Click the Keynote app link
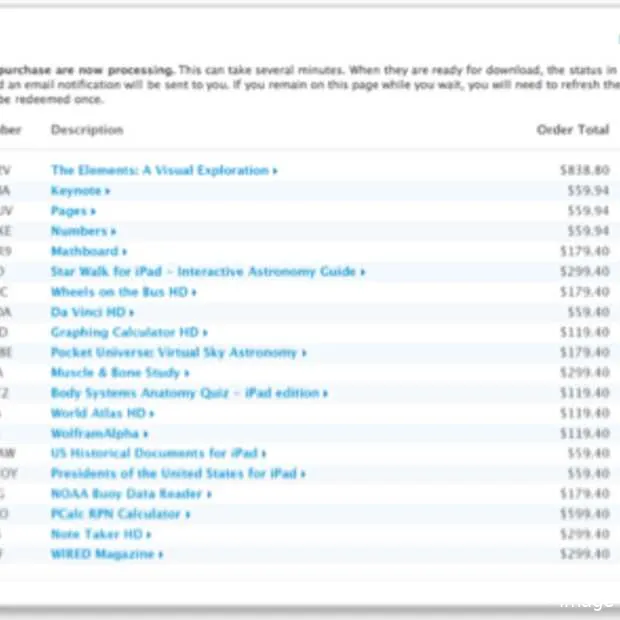The image size is (620, 620). pos(76,191)
